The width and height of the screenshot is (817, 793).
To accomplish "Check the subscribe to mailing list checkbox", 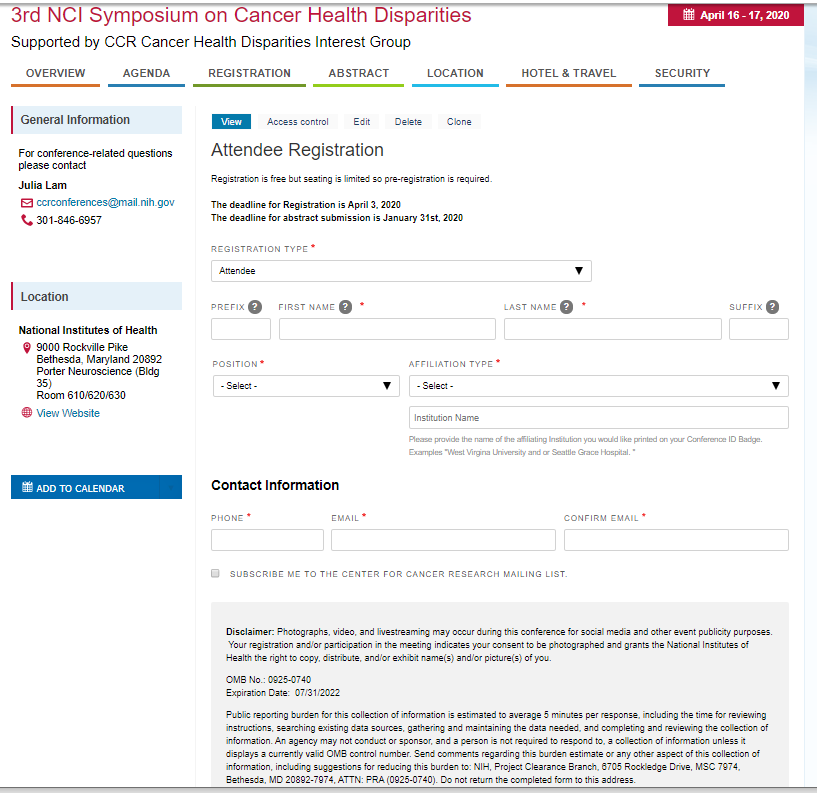I will (x=215, y=574).
